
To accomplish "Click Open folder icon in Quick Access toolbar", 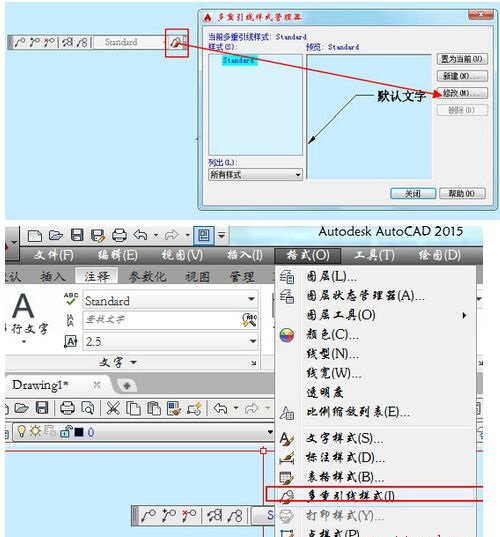I will pos(56,236).
